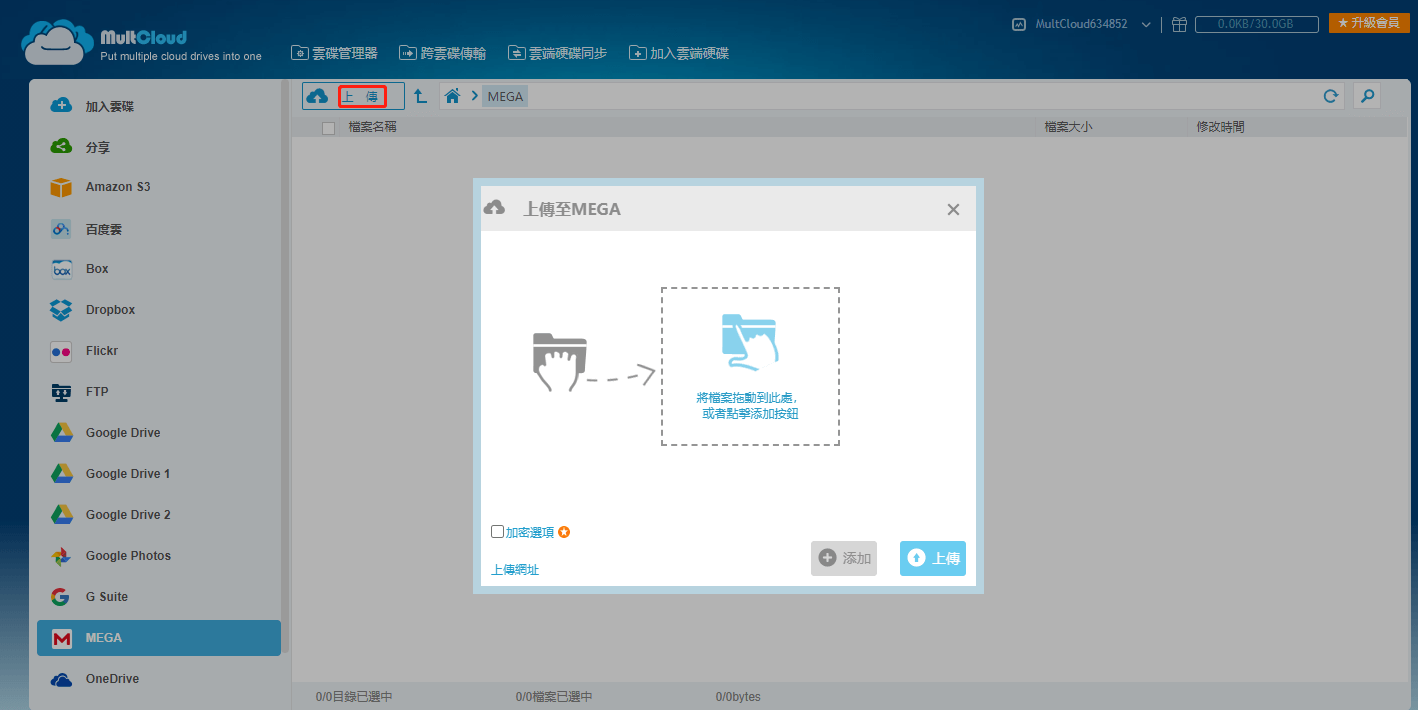Open 雲碟管理器 menu item
Viewport: 1418px width, 710px height.
pos(334,53)
